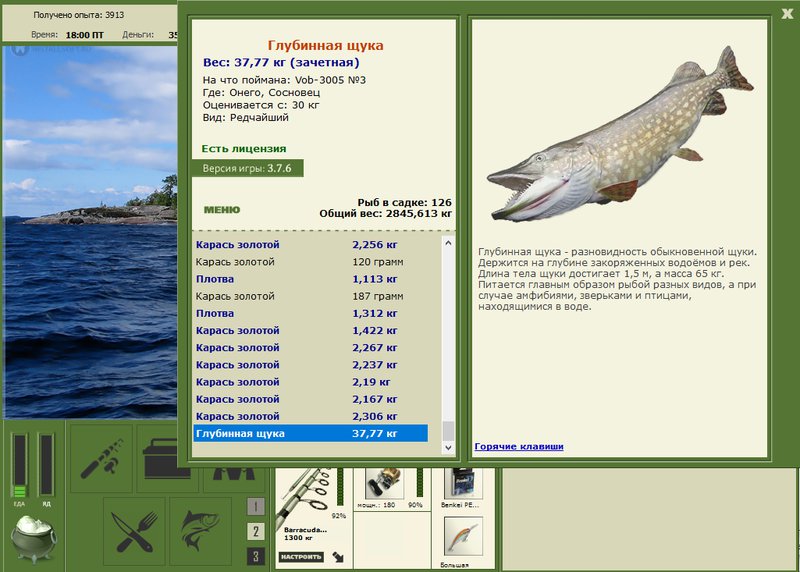
Task: Click the Глубинная щука fish picture
Action: [x=620, y=135]
